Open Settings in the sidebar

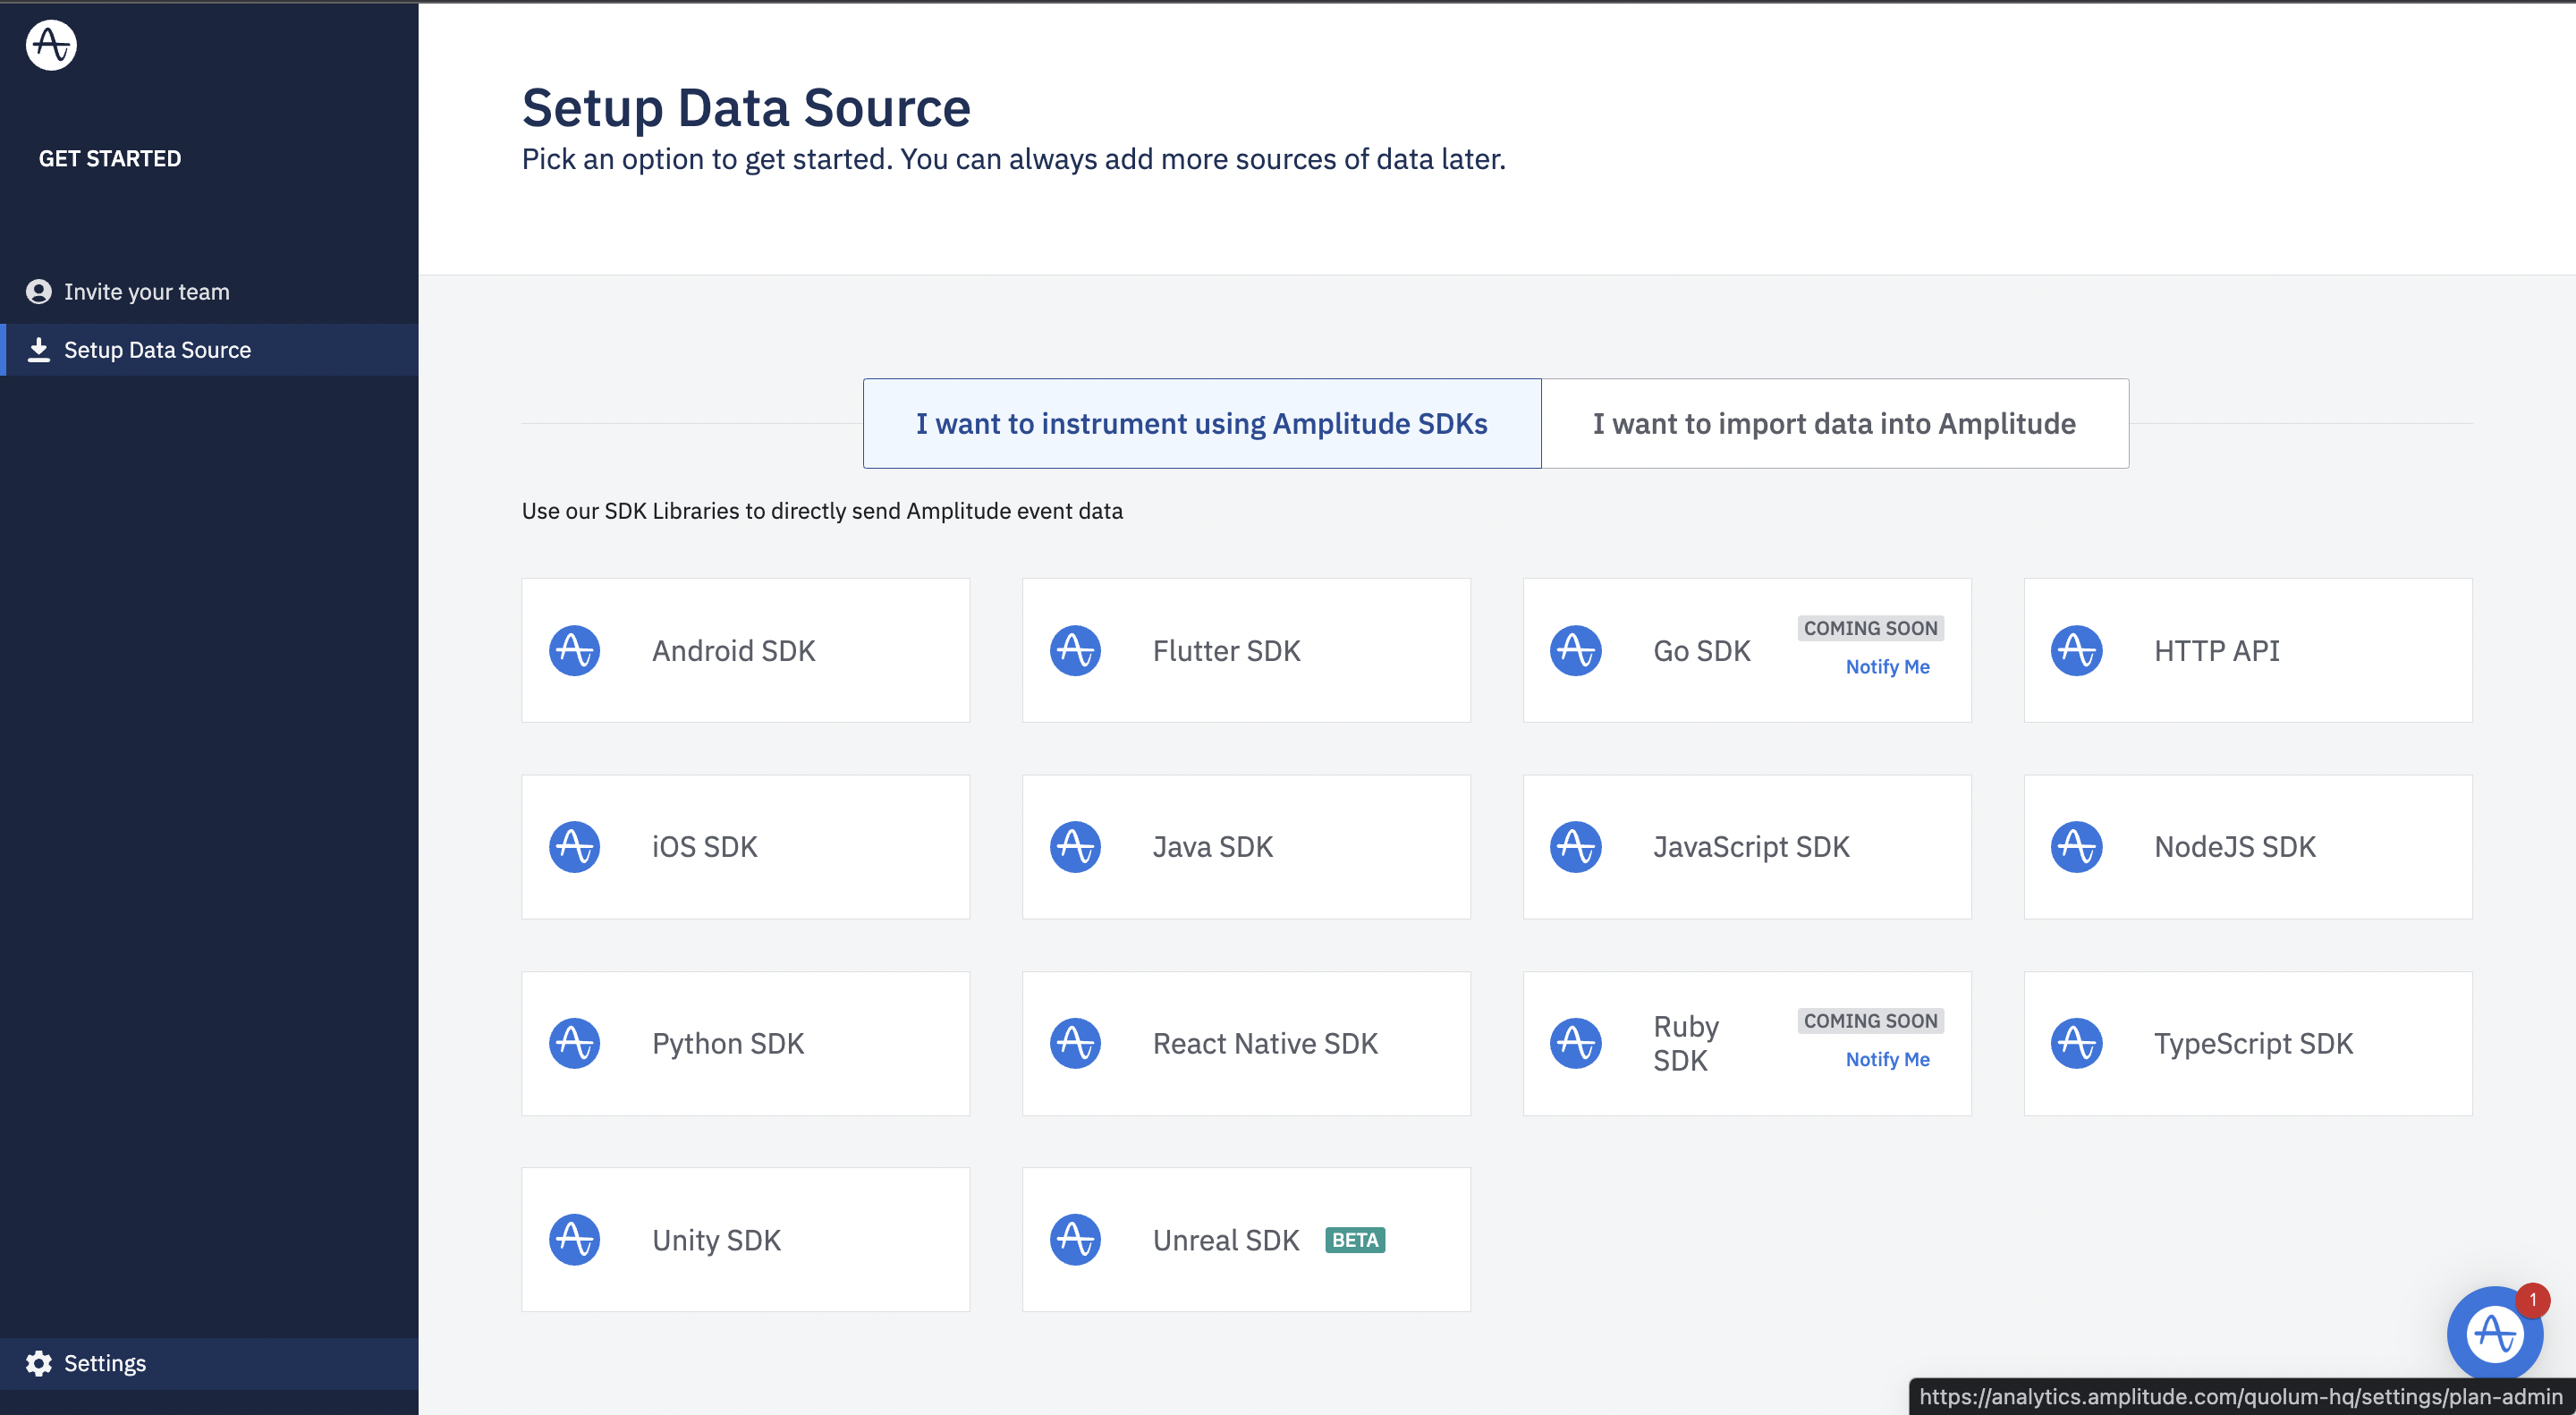[105, 1363]
